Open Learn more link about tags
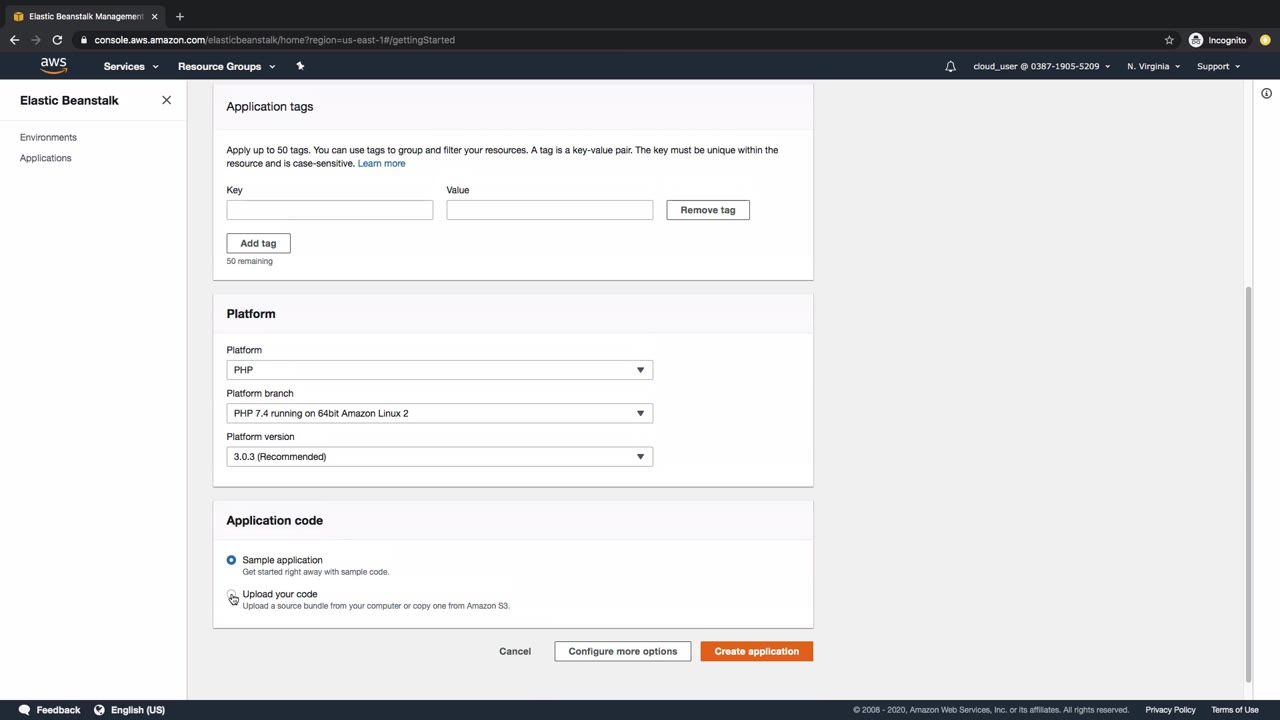The image size is (1280, 720). [x=381, y=163]
